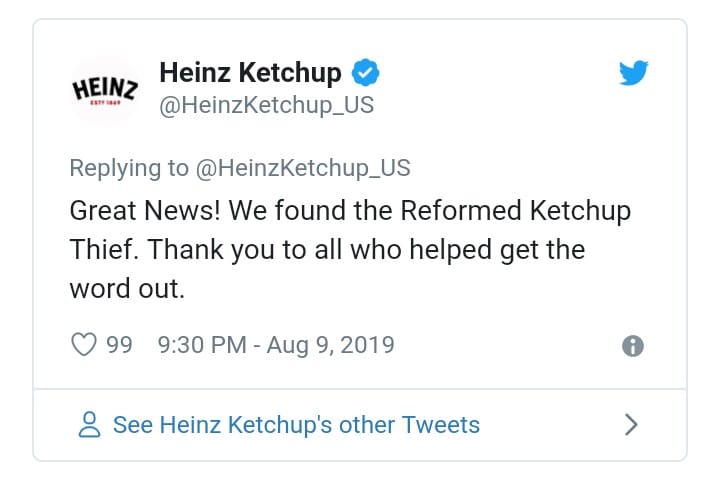This screenshot has width=720, height=478.
Task: Click See Heinz Ketchup's other Tweets
Action: [x=296, y=425]
